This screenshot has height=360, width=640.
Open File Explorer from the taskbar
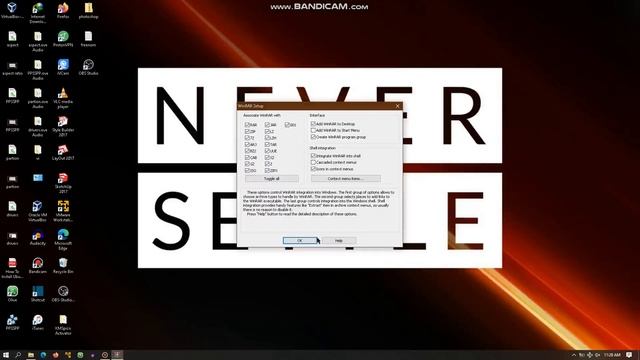(31, 355)
